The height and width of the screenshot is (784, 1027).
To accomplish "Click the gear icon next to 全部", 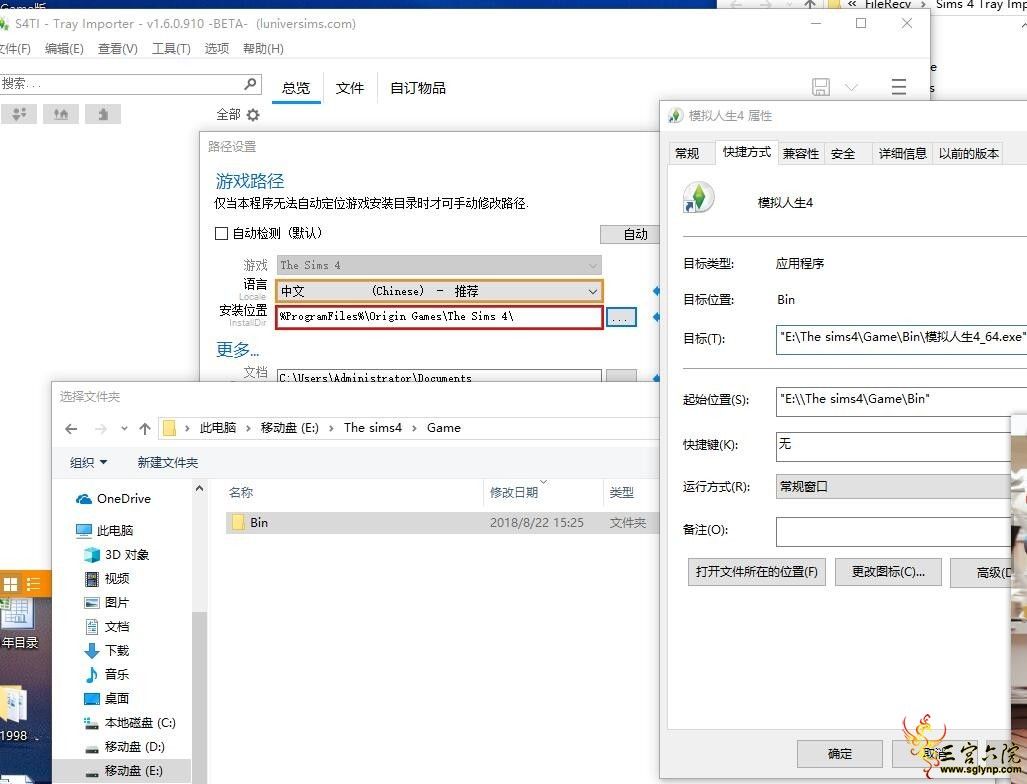I will [253, 115].
